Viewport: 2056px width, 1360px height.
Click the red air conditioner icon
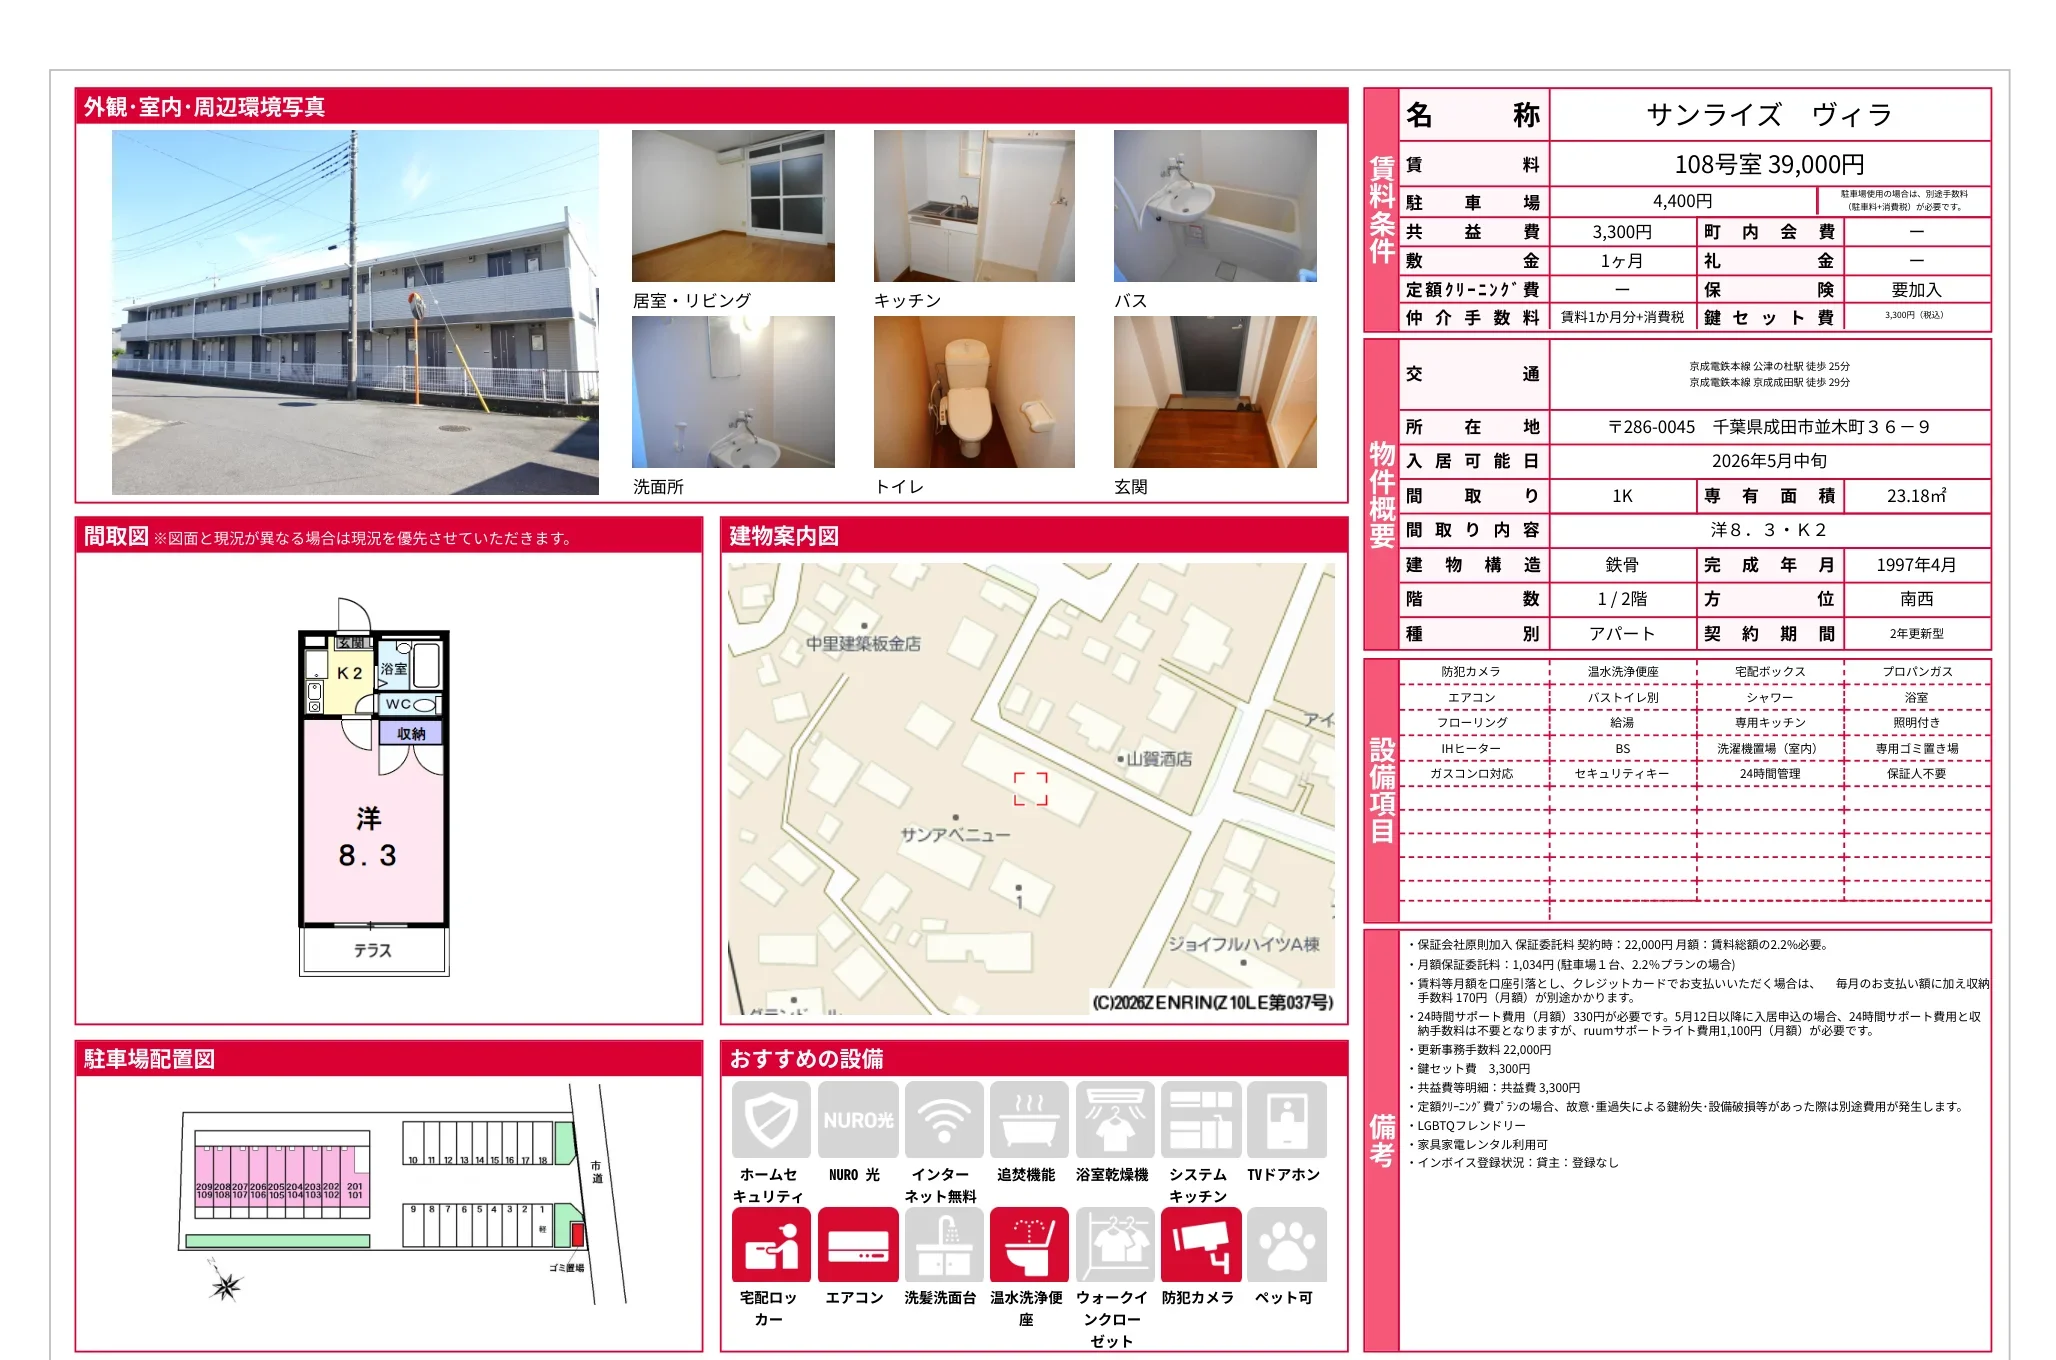(x=857, y=1245)
